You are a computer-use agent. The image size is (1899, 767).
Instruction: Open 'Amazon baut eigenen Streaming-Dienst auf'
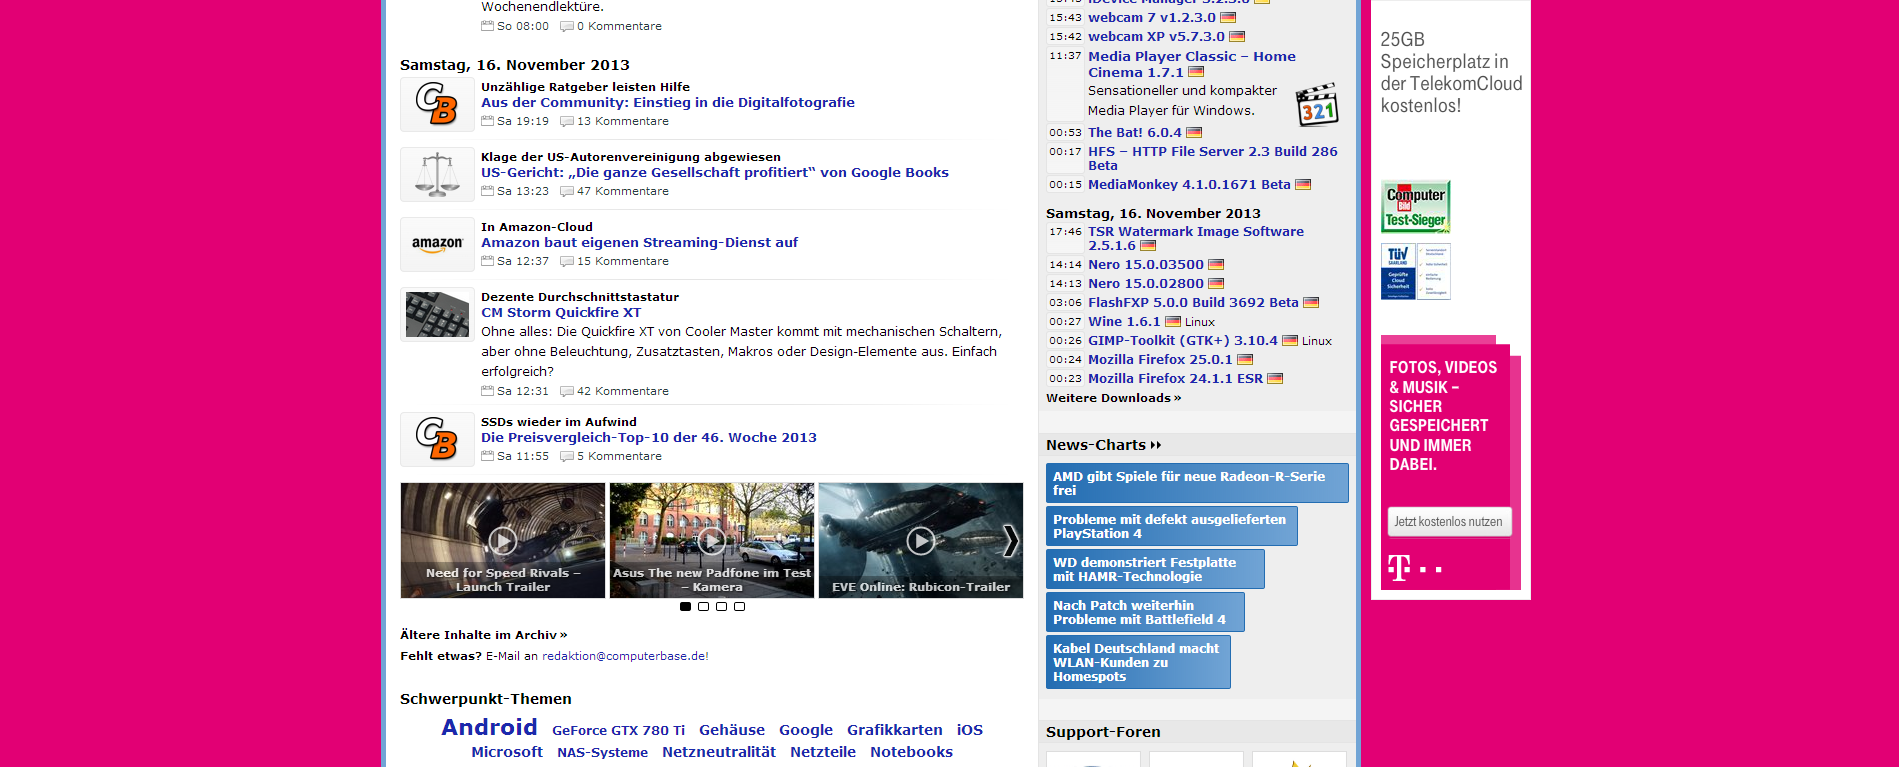click(x=639, y=242)
